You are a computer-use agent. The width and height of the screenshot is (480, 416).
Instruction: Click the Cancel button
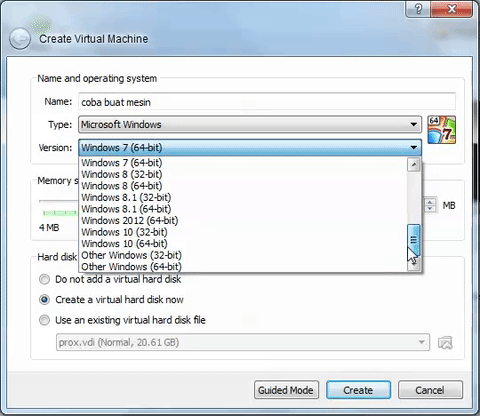pyautogui.click(x=430, y=390)
